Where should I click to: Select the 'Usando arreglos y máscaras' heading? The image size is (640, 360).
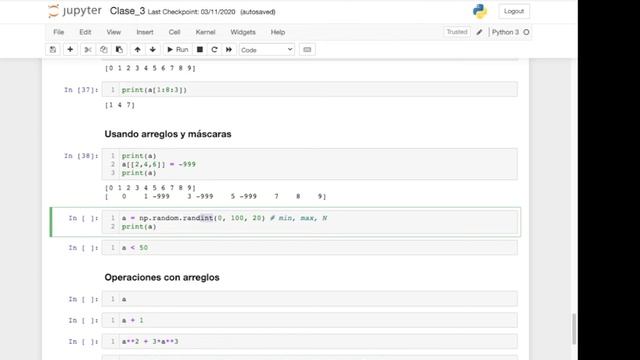point(168,134)
